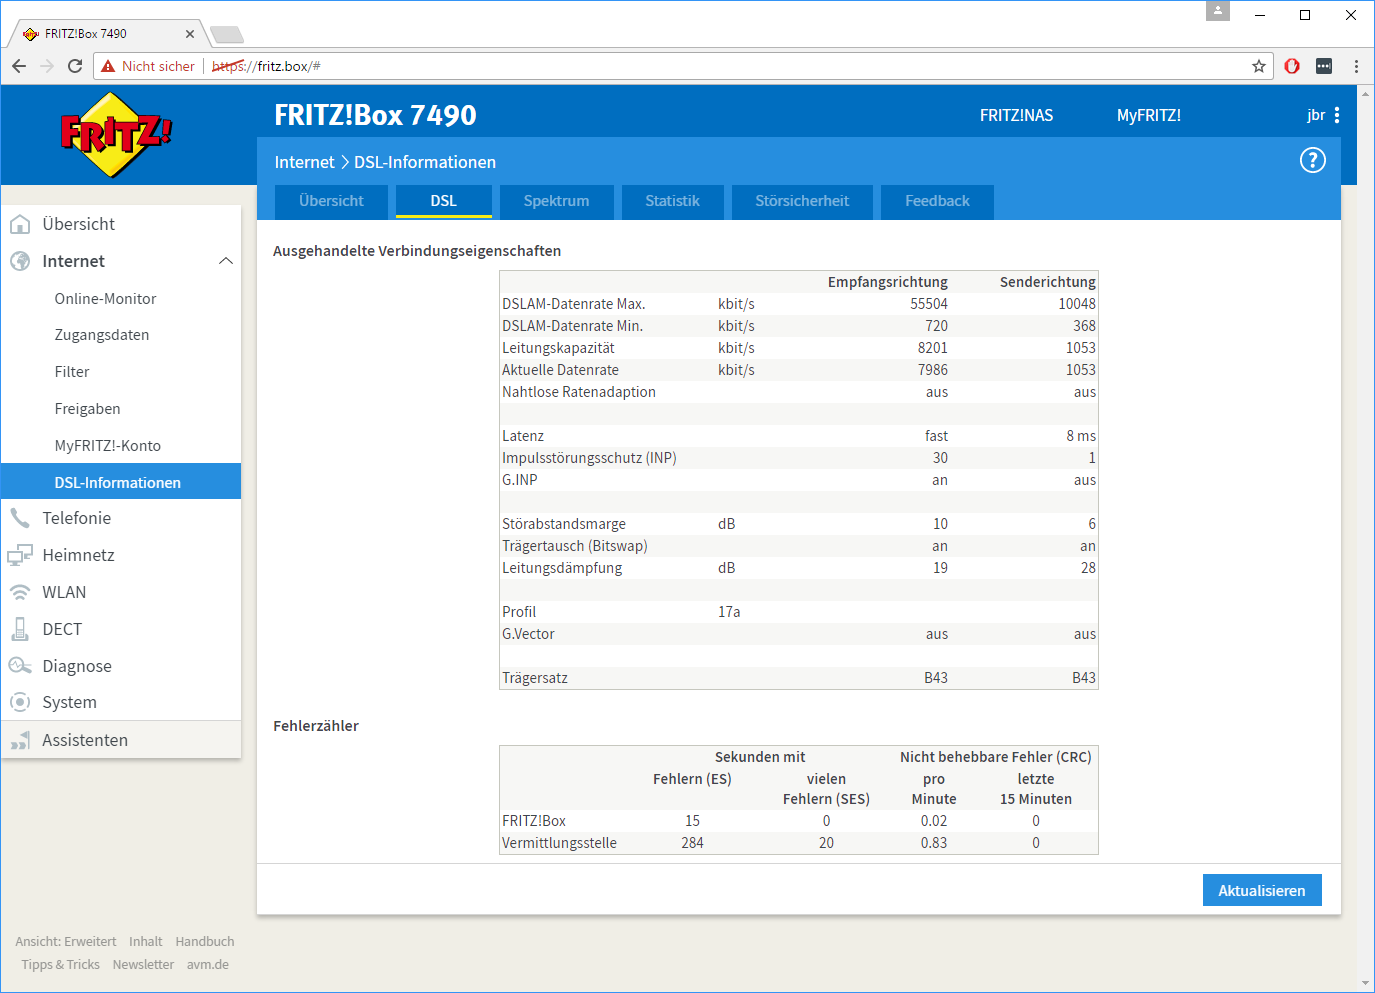
Task: Collapse the Internet sidebar section
Action: pyautogui.click(x=226, y=261)
